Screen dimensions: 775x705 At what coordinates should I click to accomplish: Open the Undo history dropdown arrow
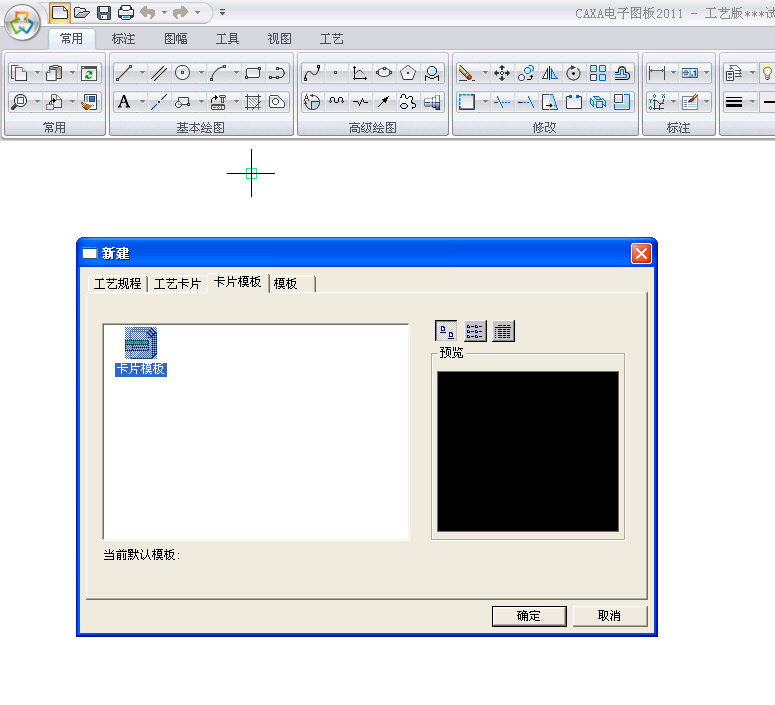click(x=164, y=13)
